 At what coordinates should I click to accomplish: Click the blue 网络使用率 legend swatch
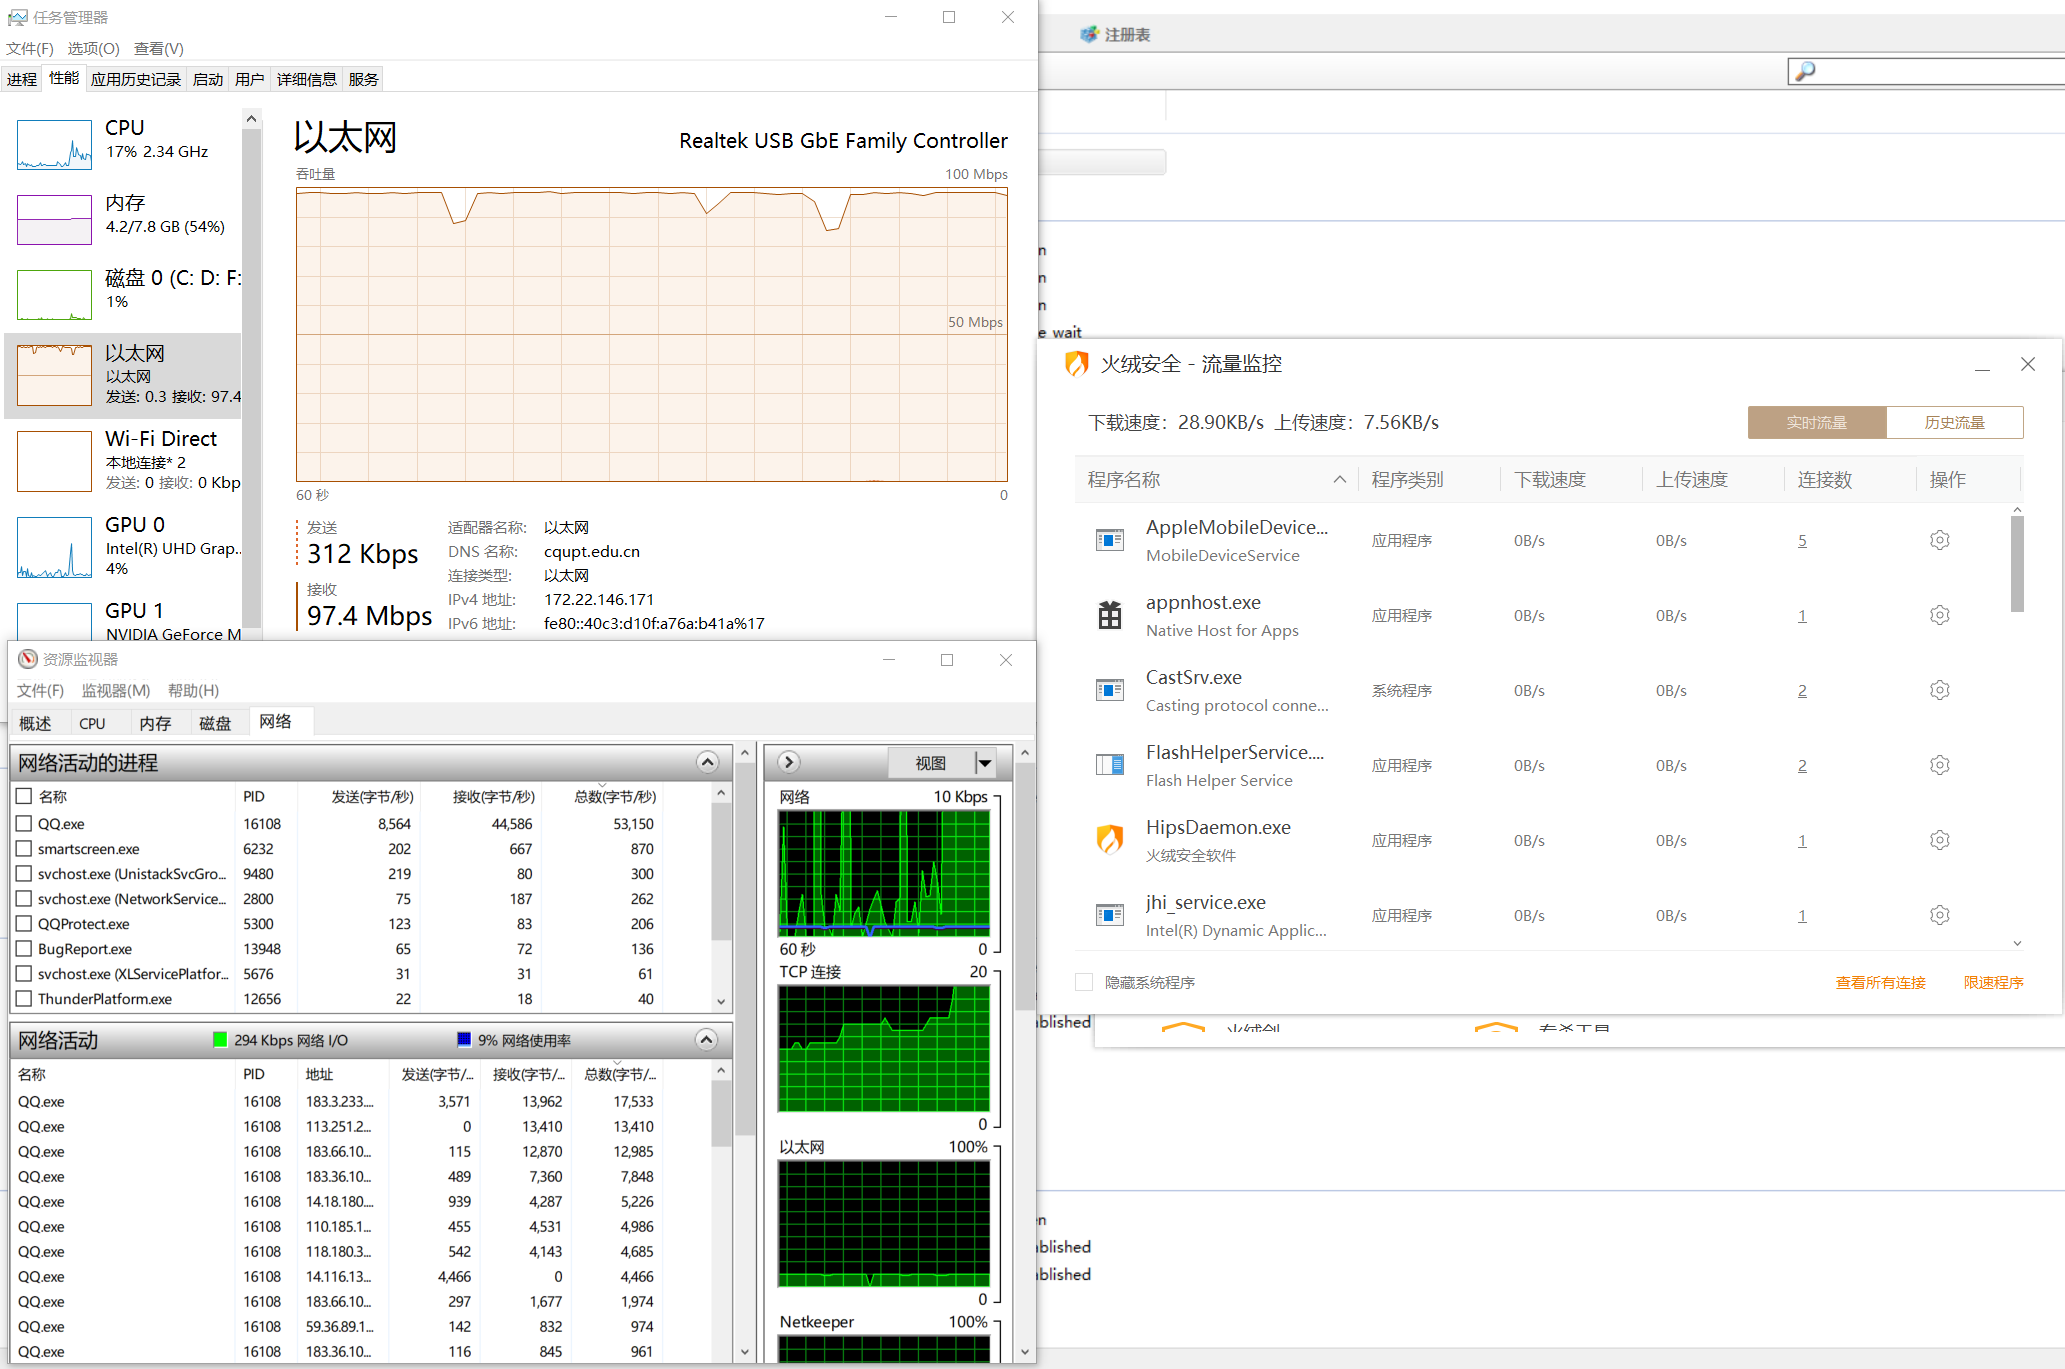(x=464, y=1039)
